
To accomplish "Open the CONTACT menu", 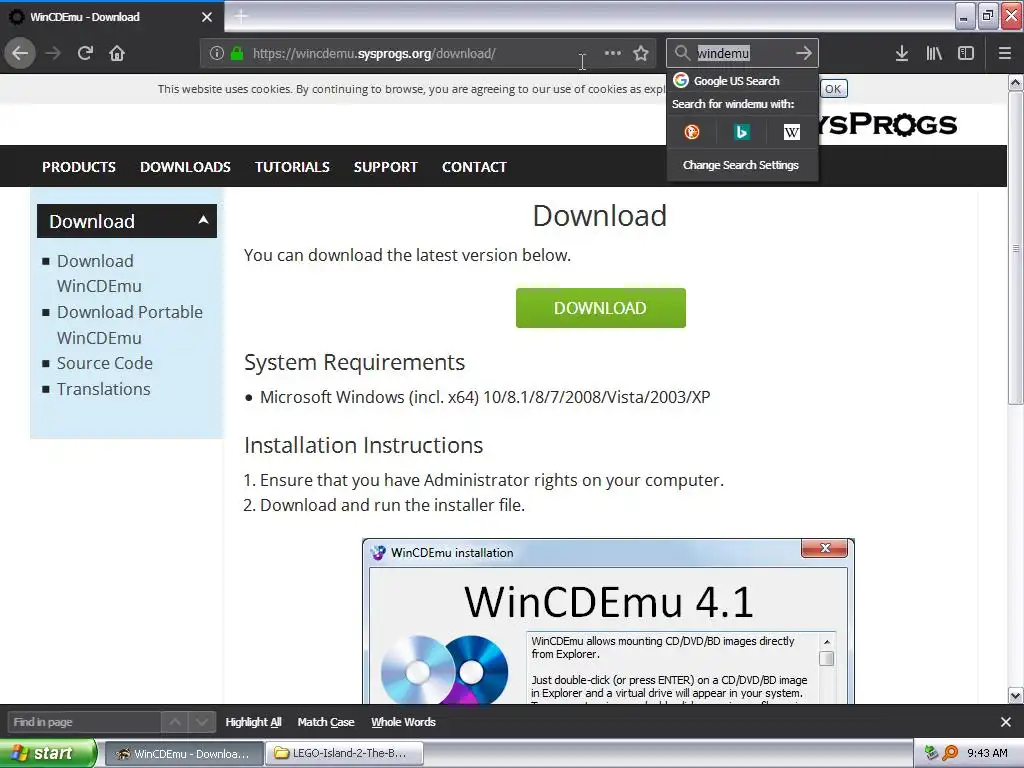I will (474, 167).
